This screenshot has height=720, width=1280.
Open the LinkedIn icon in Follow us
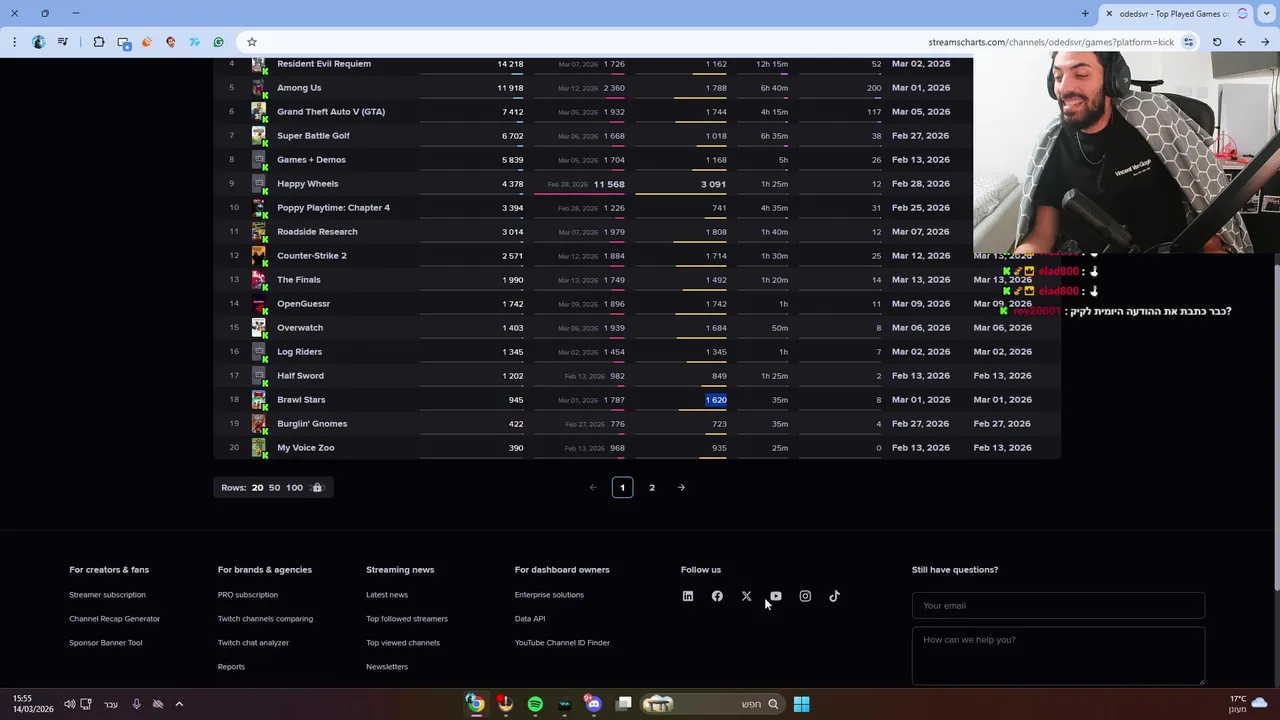click(x=688, y=596)
